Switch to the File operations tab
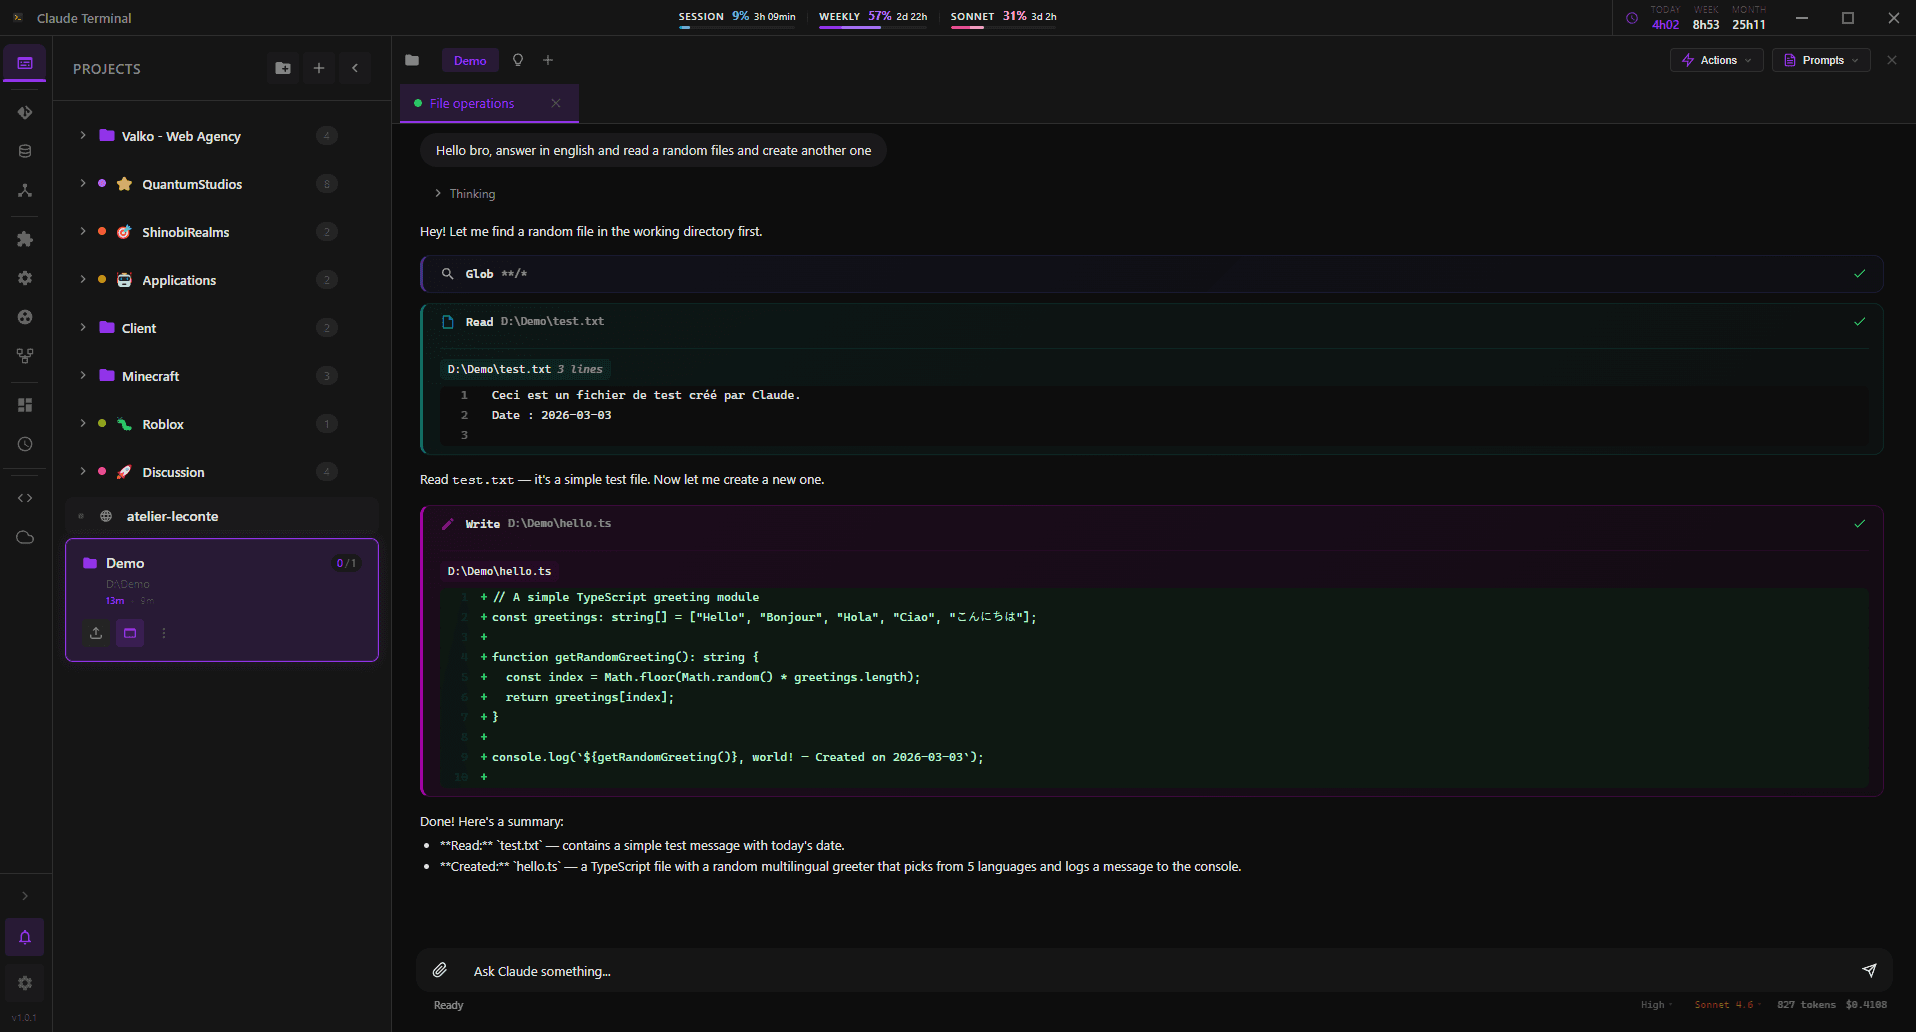Viewport: 1916px width, 1032px height. 470,103
